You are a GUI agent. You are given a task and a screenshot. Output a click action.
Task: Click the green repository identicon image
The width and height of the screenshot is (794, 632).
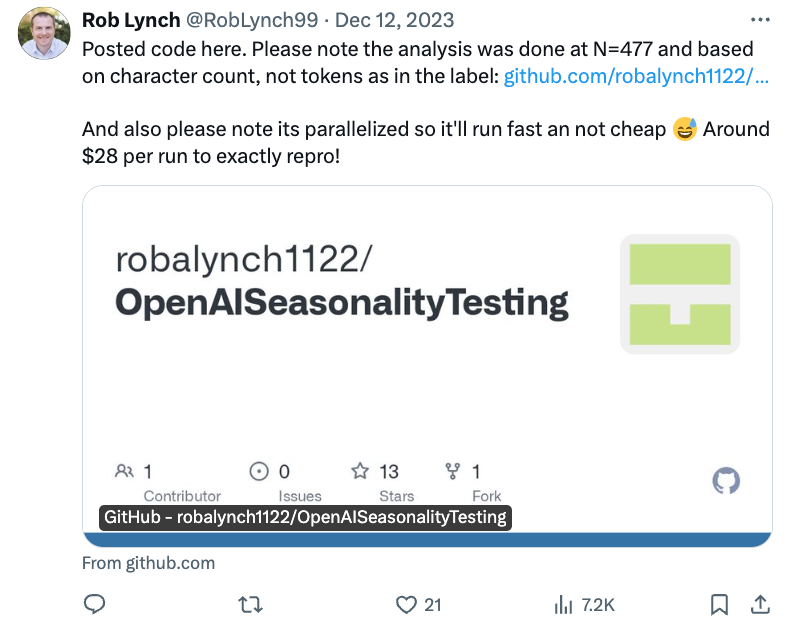(x=680, y=294)
